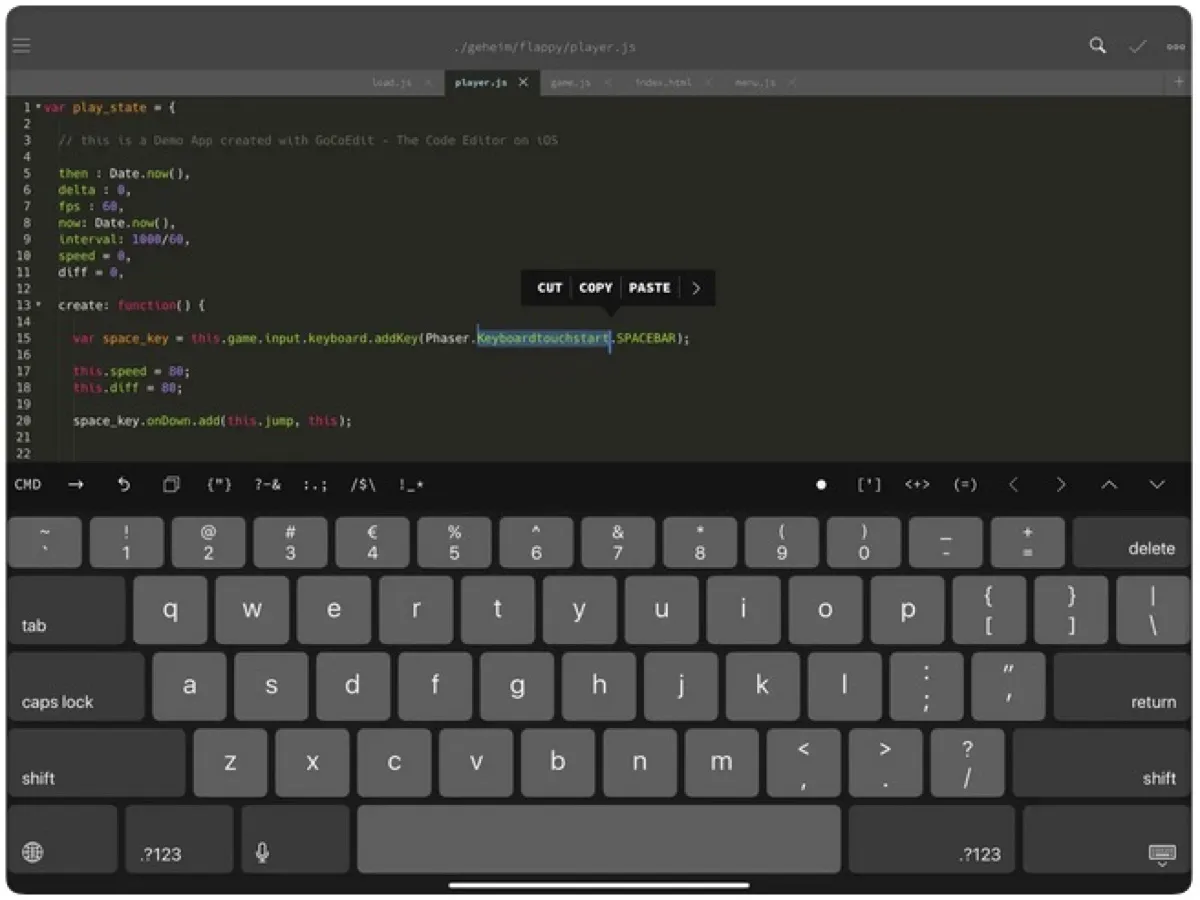Toggle the caps lock key
Viewport: 1200px width, 900px height.
click(76, 687)
